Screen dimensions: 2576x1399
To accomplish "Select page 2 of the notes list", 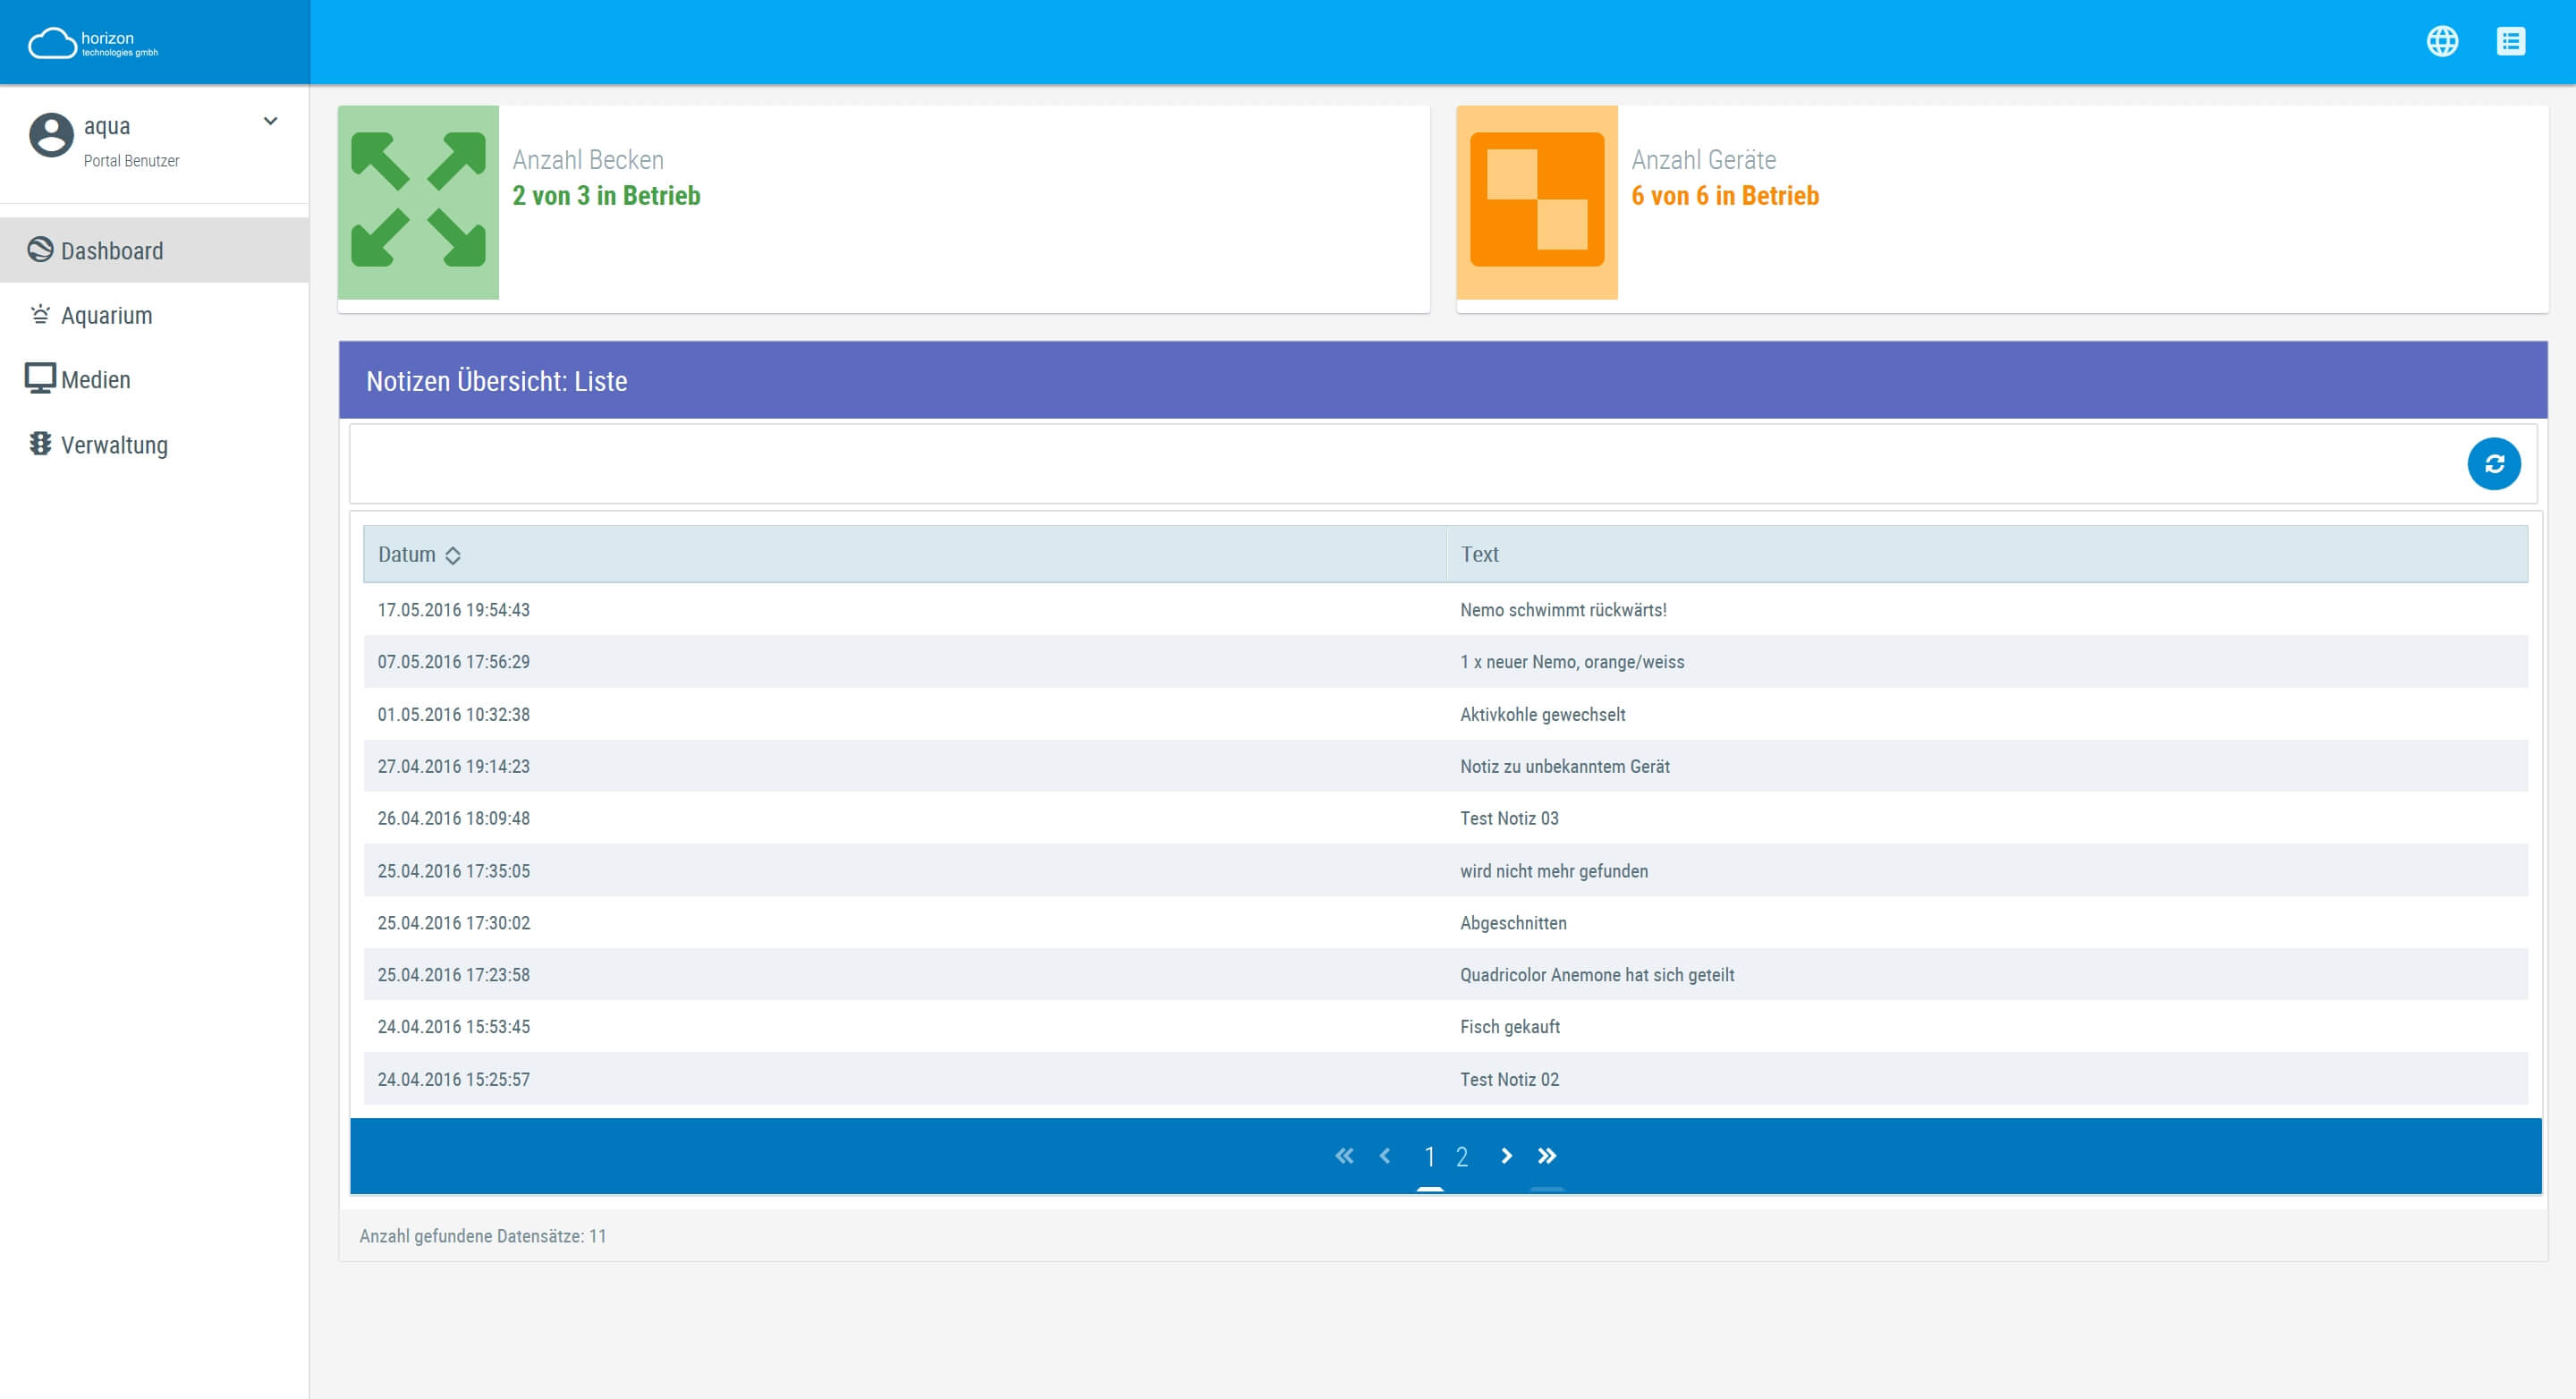I will click(1463, 1156).
